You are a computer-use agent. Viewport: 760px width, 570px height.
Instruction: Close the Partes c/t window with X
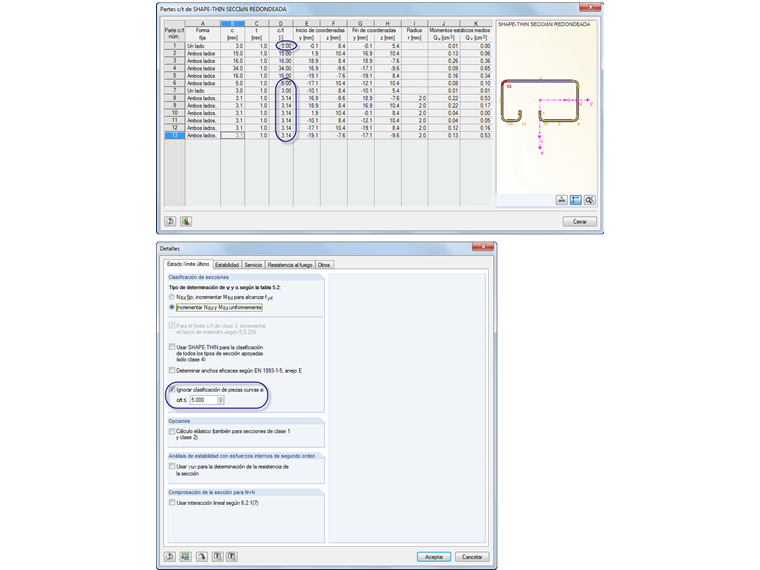click(x=590, y=7)
